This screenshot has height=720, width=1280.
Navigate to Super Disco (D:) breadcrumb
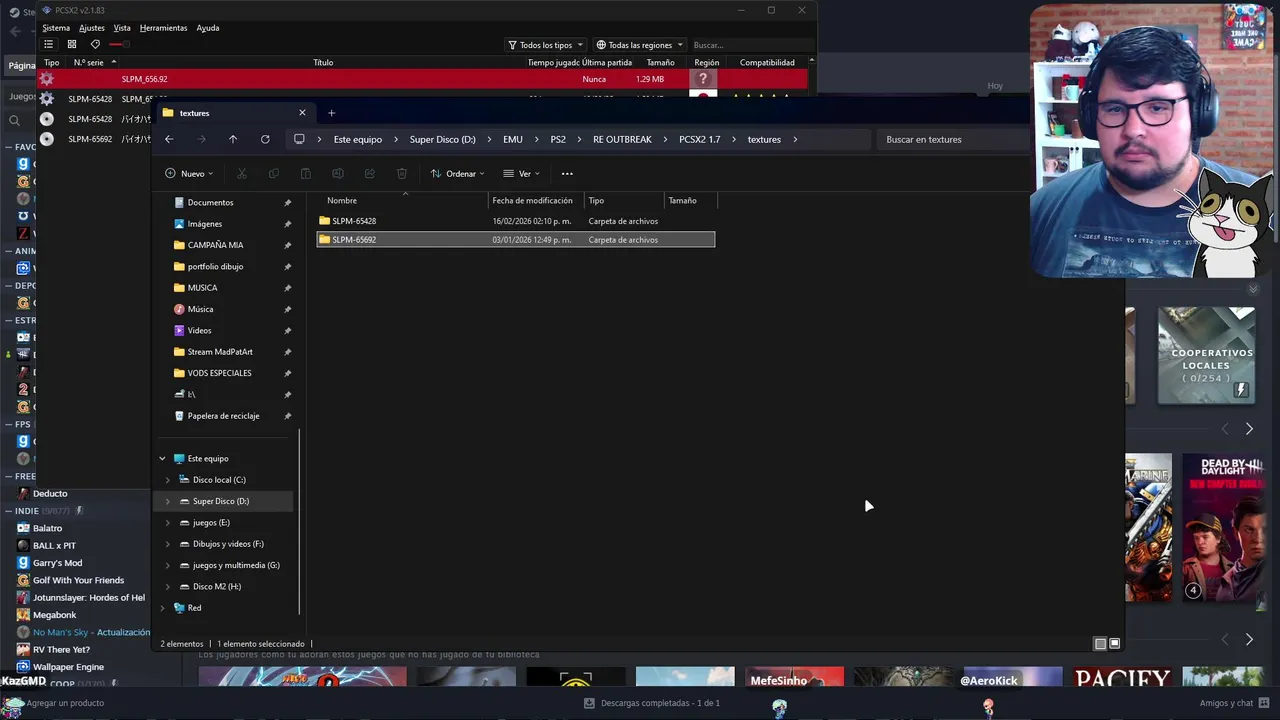click(443, 139)
